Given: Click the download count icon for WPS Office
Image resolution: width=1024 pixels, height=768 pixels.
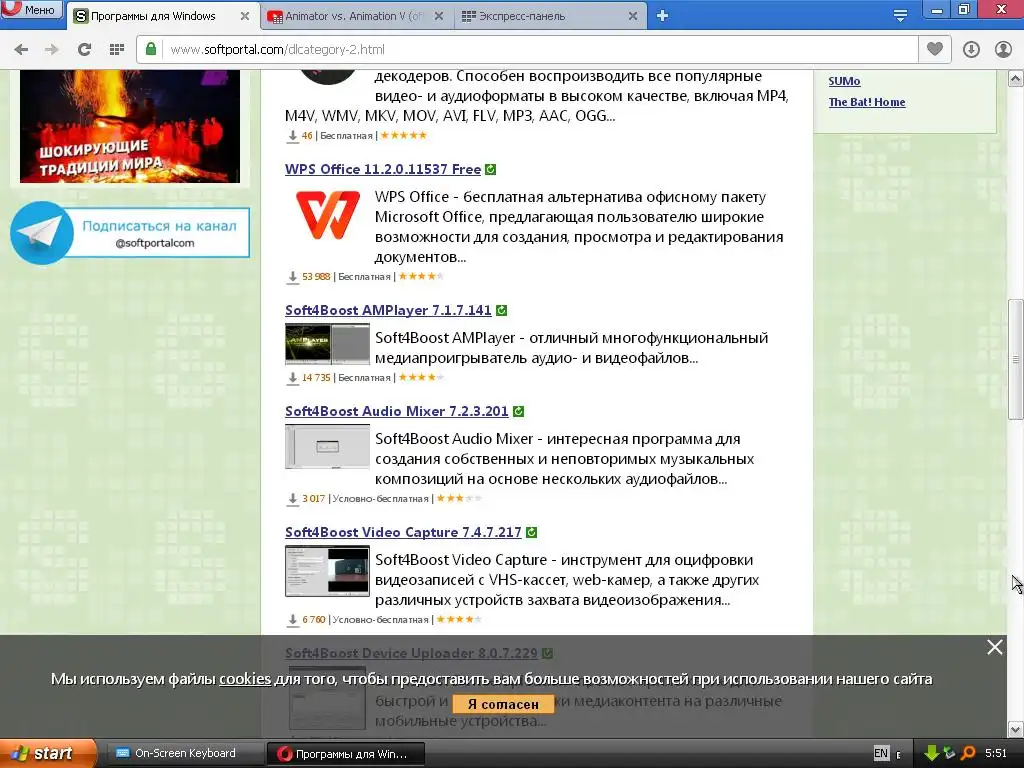Looking at the screenshot, I should pos(293,277).
